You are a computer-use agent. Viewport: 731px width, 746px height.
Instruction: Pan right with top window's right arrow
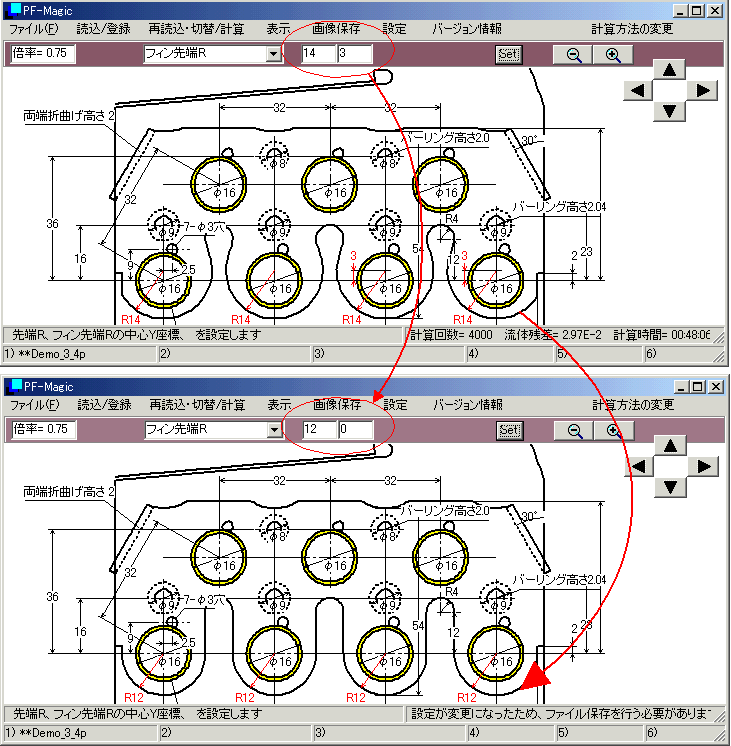click(x=702, y=90)
